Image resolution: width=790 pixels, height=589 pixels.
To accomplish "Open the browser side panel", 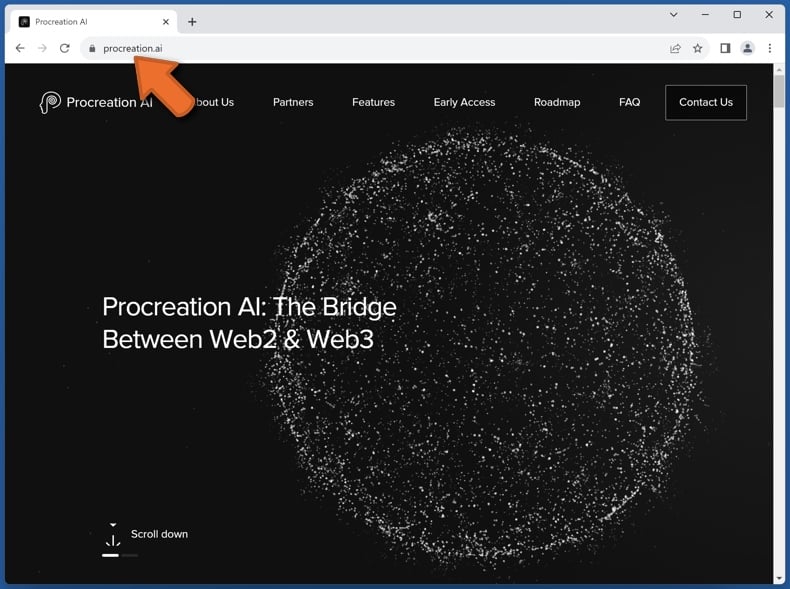I will tap(725, 48).
